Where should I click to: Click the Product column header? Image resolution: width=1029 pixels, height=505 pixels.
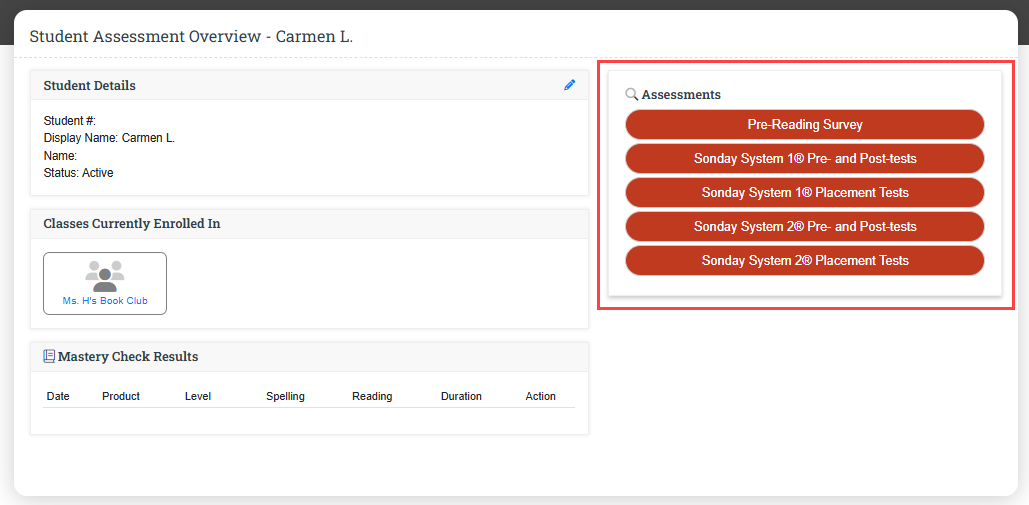[x=121, y=397]
